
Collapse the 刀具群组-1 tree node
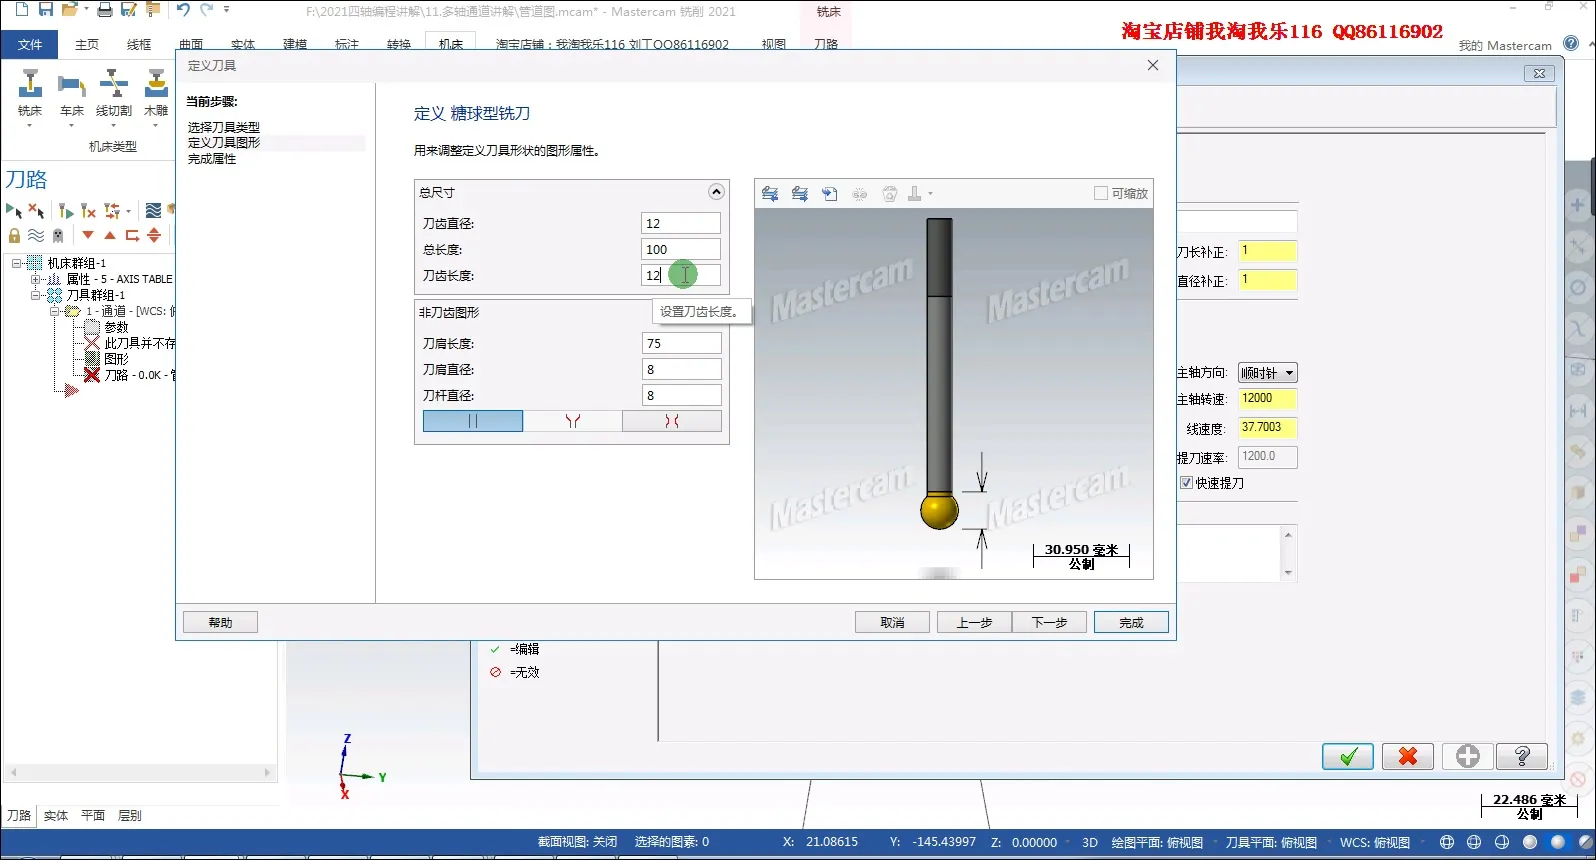[x=36, y=296]
